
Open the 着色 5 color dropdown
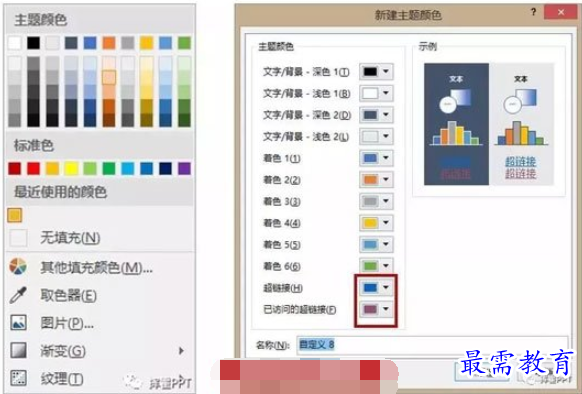pyautogui.click(x=376, y=244)
